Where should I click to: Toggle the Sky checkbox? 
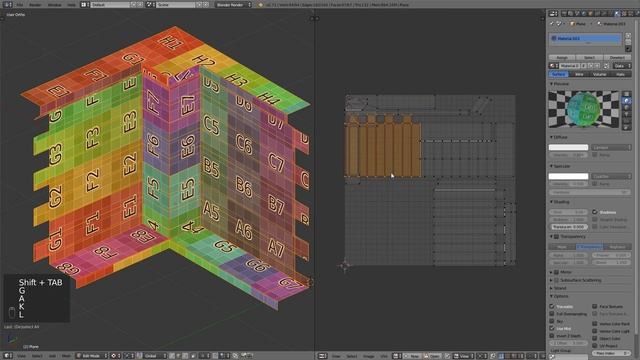coord(552,321)
